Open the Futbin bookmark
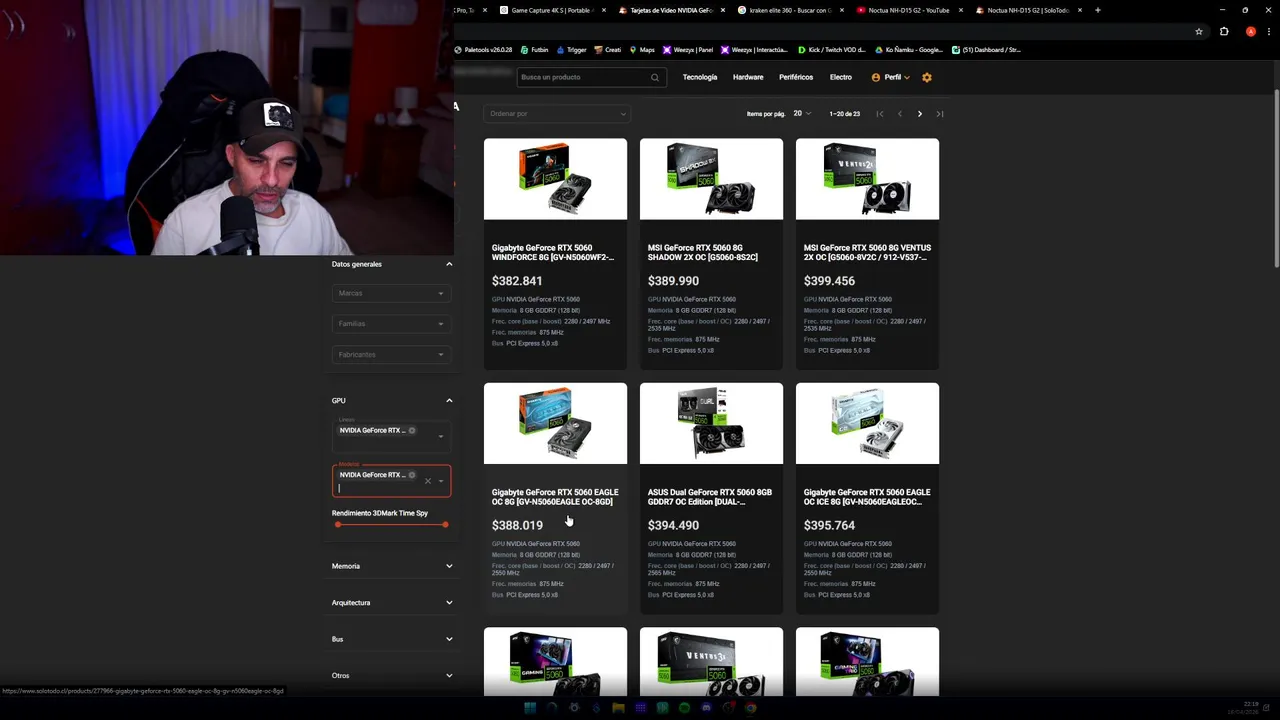This screenshot has width=1280, height=720. click(x=535, y=49)
